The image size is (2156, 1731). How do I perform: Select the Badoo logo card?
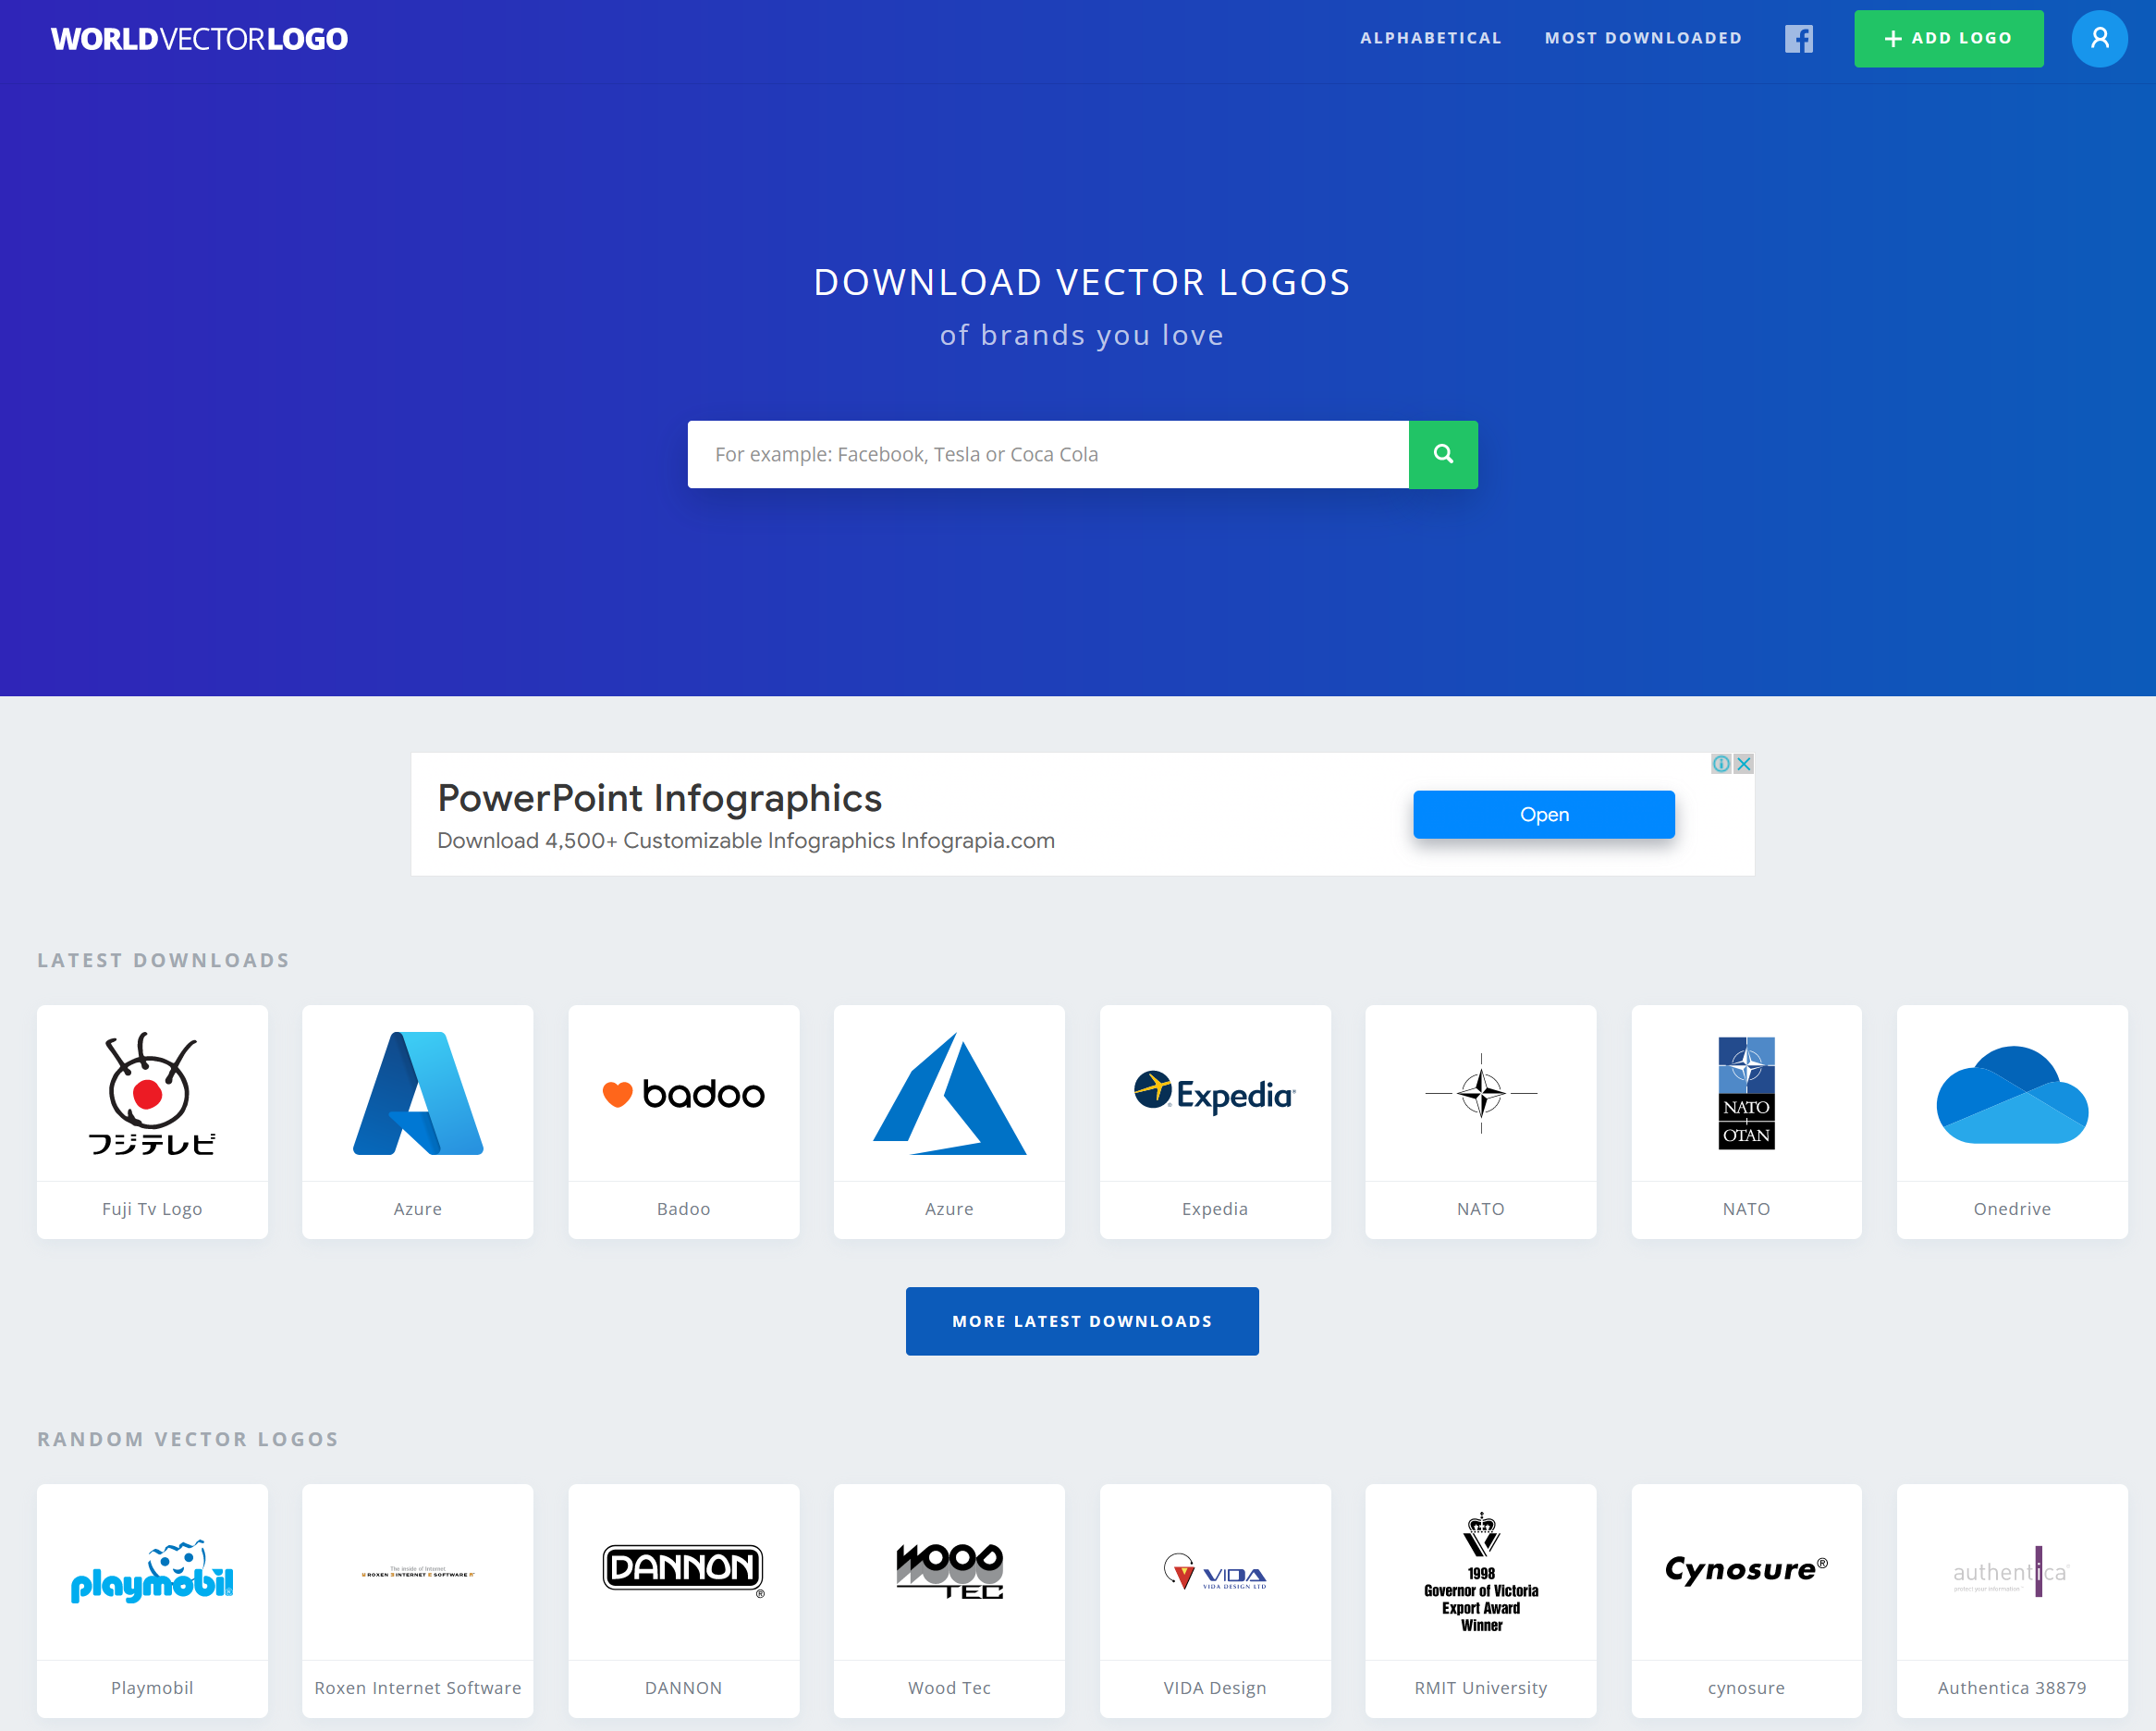[683, 1095]
